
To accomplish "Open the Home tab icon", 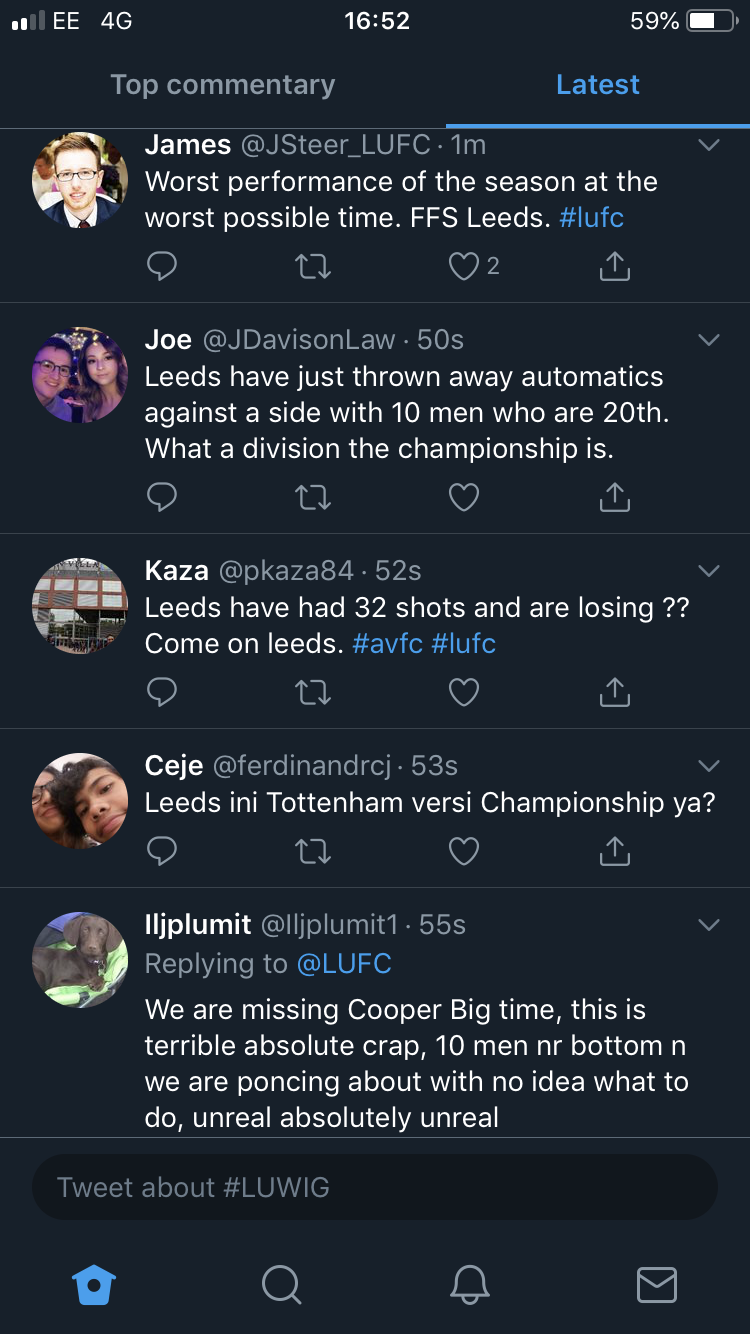I will point(95,1284).
